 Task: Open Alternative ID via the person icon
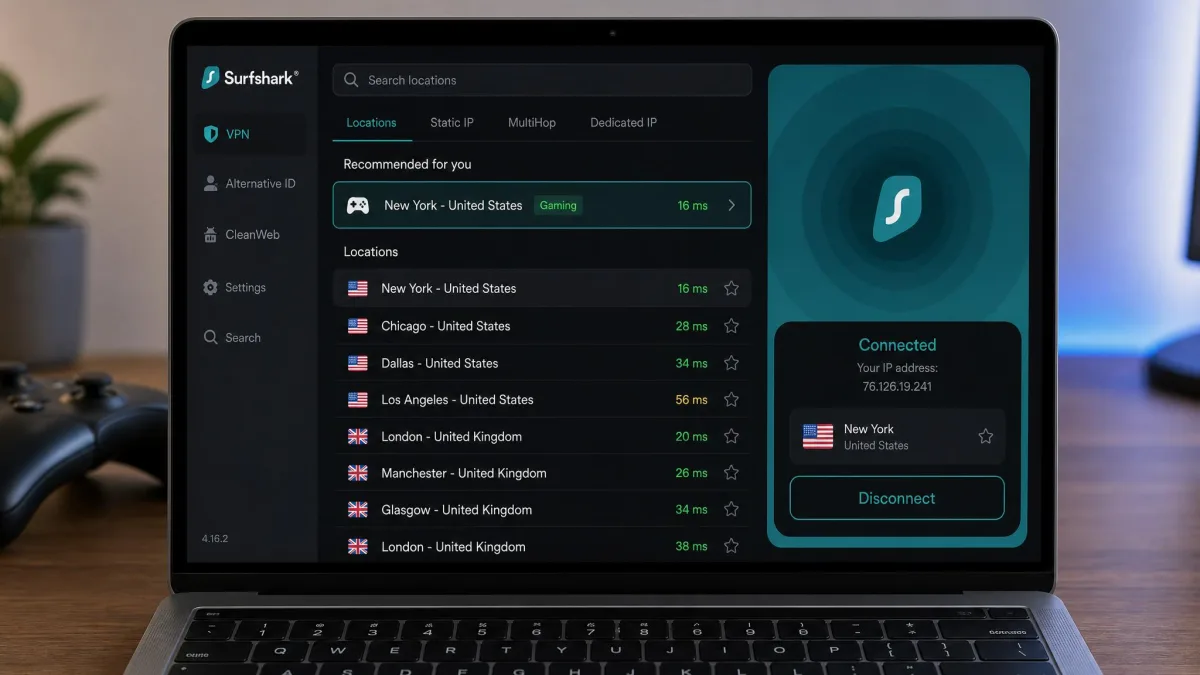(210, 183)
